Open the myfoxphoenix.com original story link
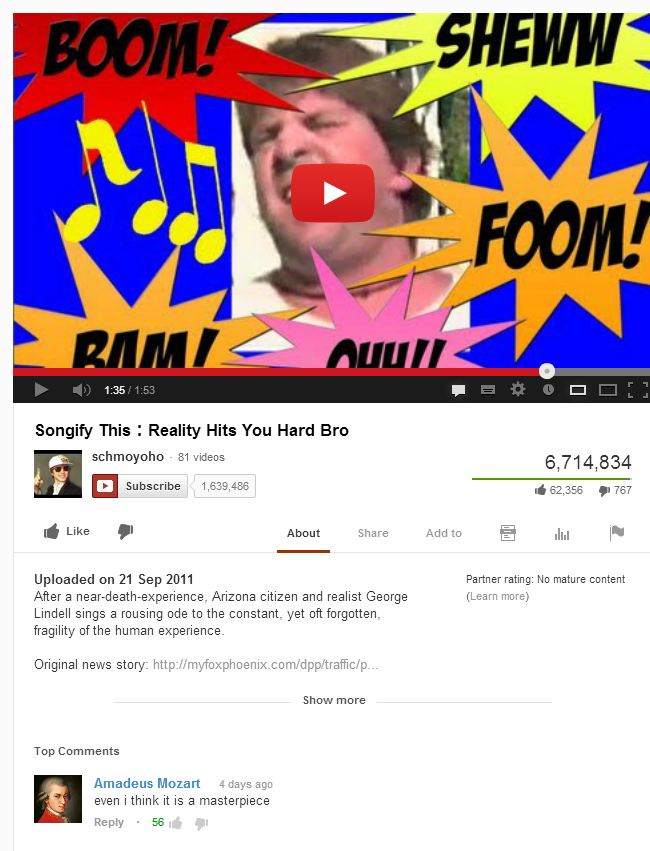 pos(266,664)
